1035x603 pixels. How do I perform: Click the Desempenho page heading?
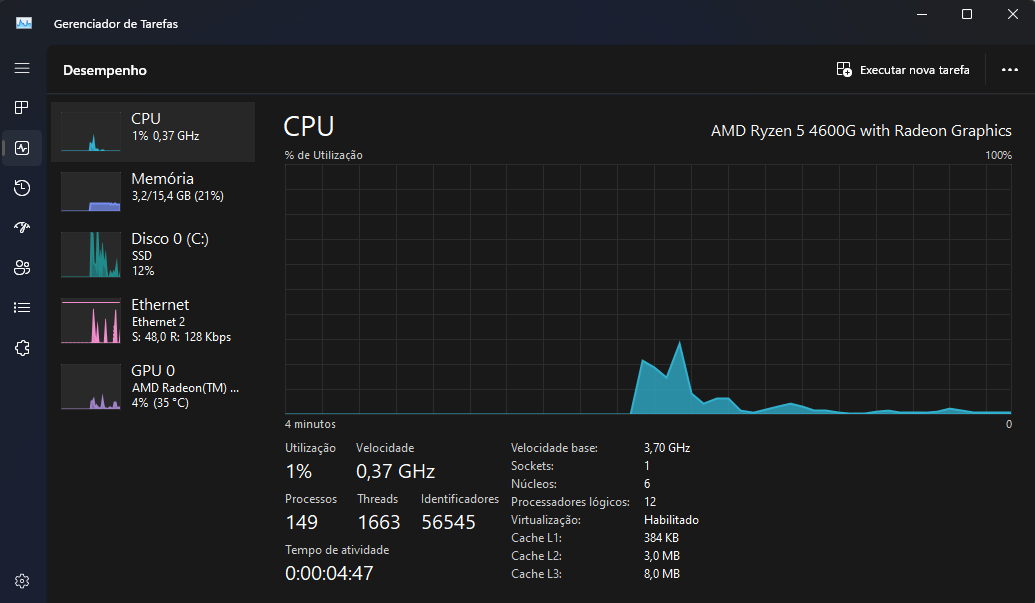(x=105, y=70)
